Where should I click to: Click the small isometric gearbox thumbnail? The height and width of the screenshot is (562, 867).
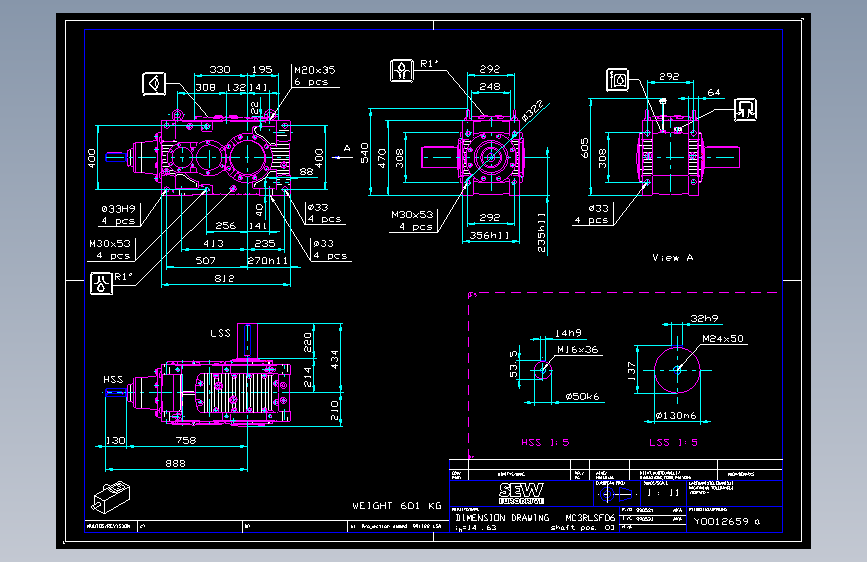(x=111, y=497)
